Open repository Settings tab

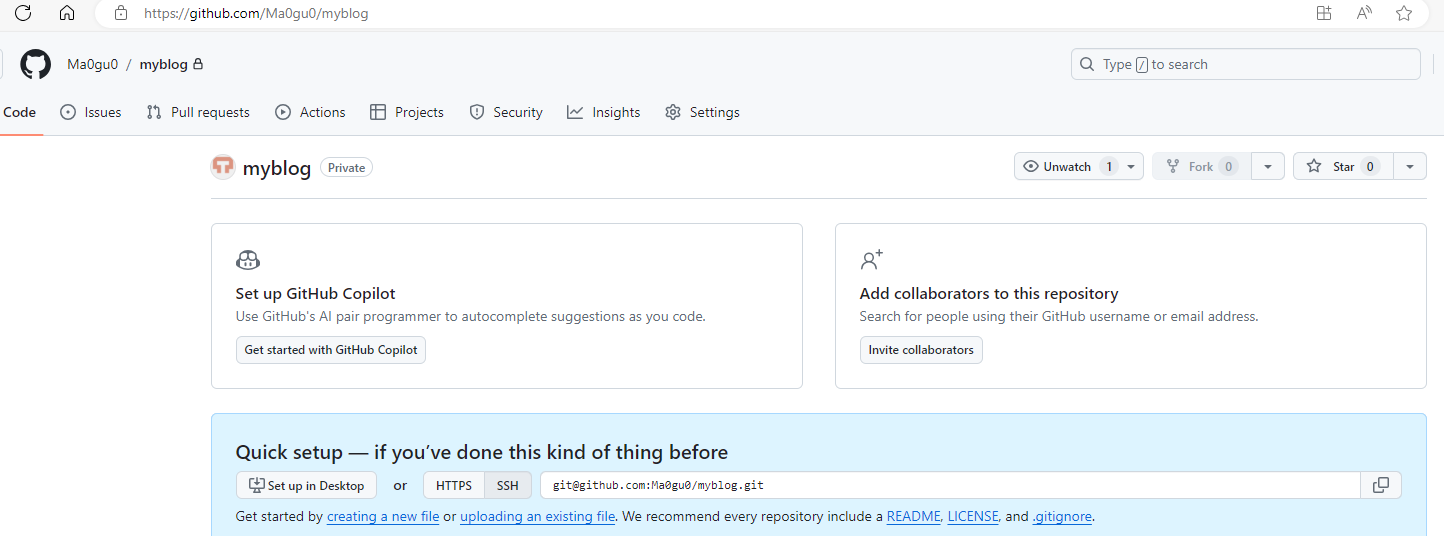[x=702, y=112]
